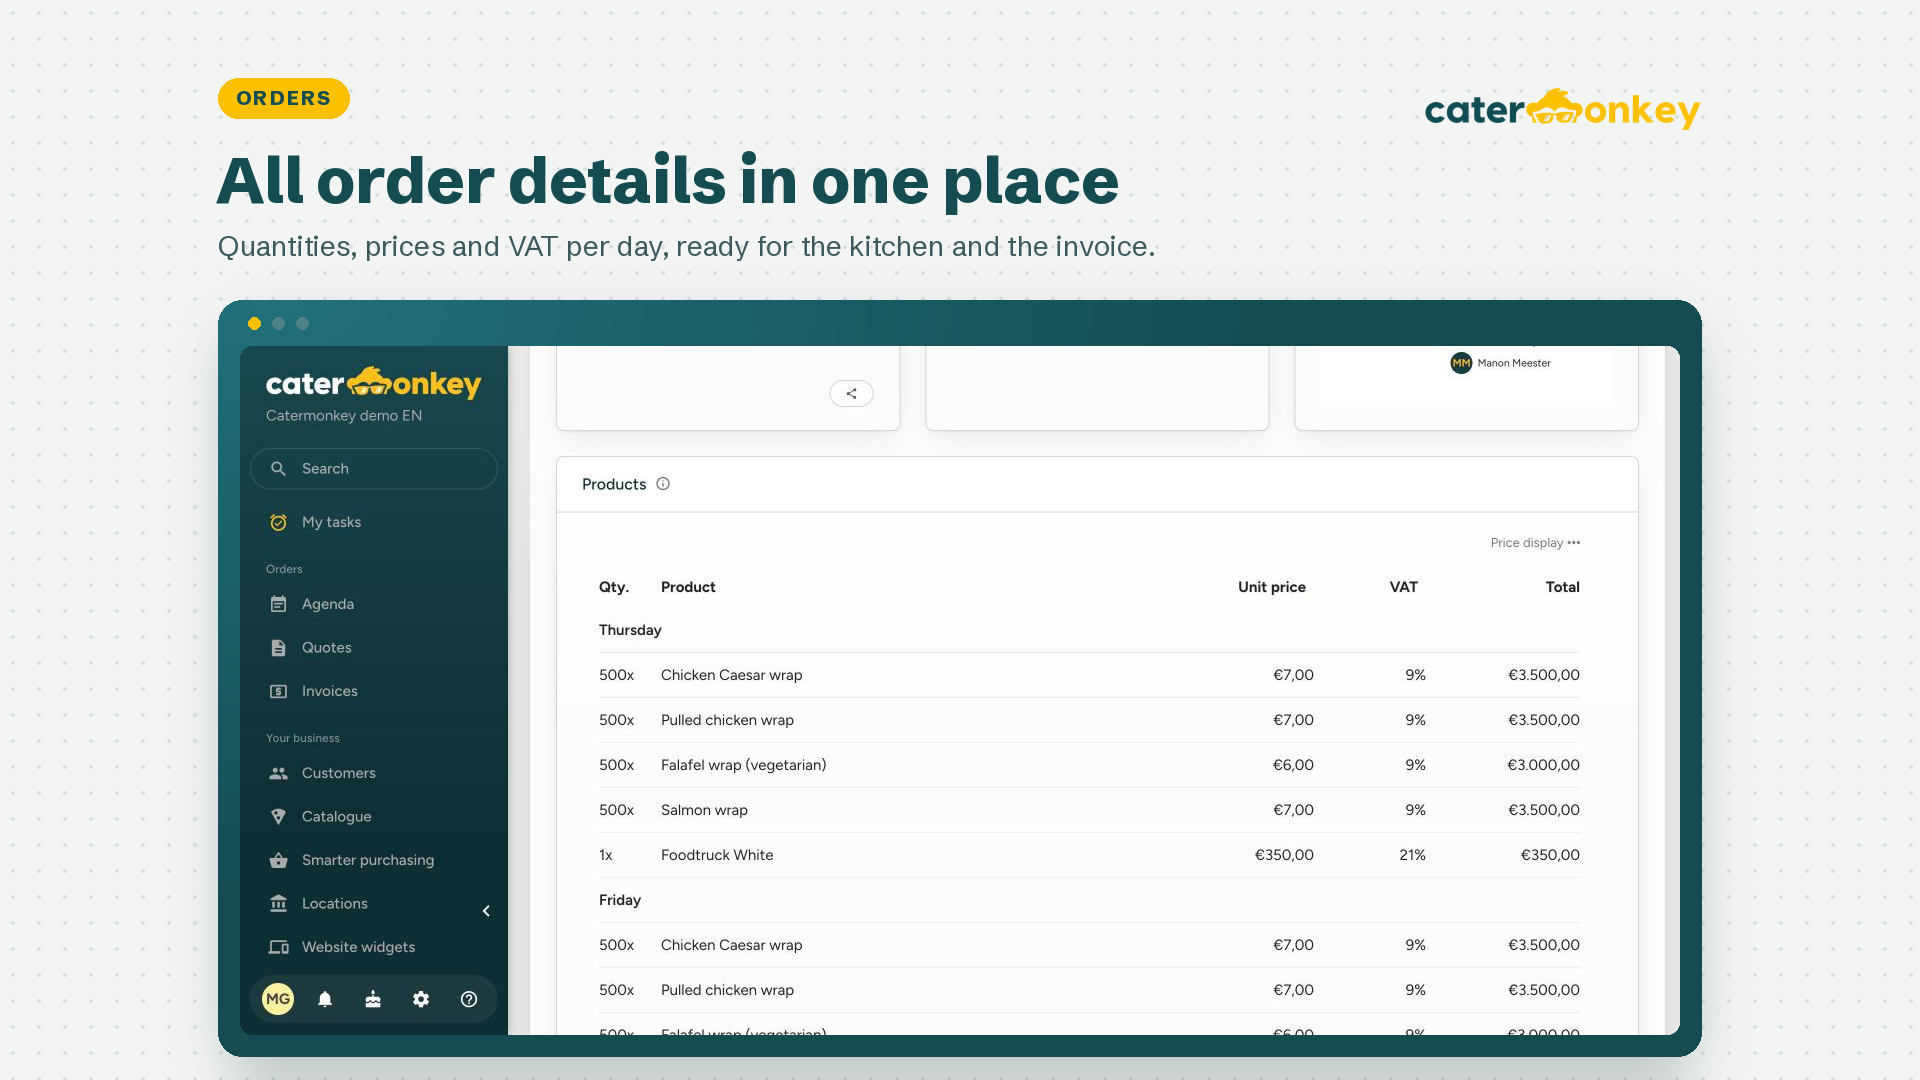Image resolution: width=1920 pixels, height=1080 pixels.
Task: Open the Invoices section
Action: pos(329,691)
